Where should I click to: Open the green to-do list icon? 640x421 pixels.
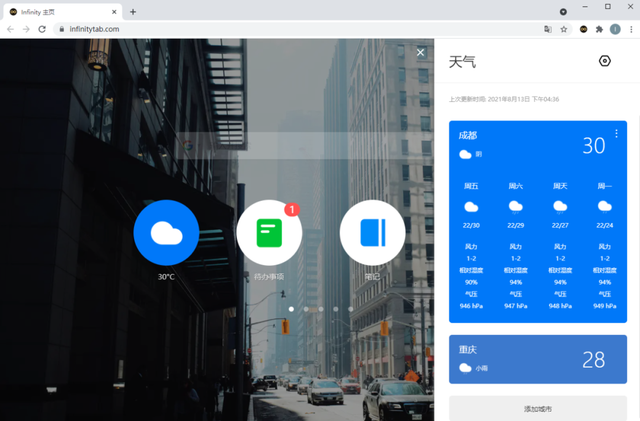point(269,233)
